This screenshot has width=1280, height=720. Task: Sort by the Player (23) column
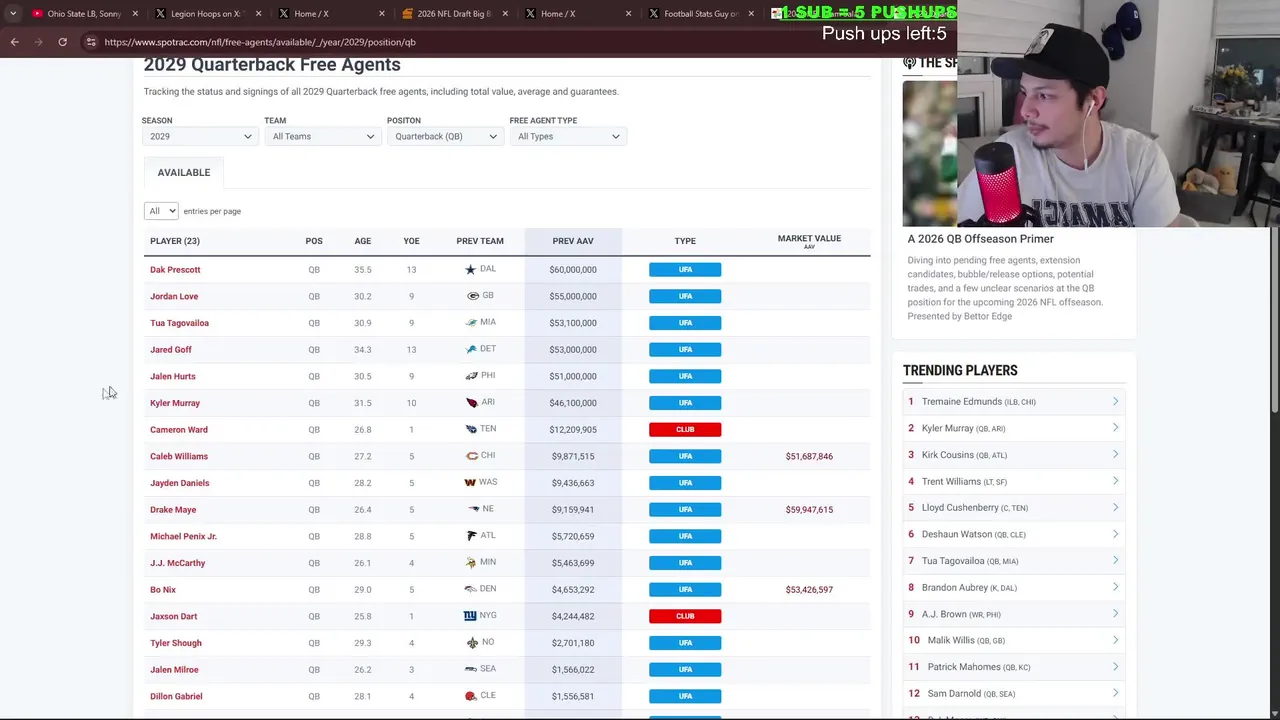click(175, 241)
